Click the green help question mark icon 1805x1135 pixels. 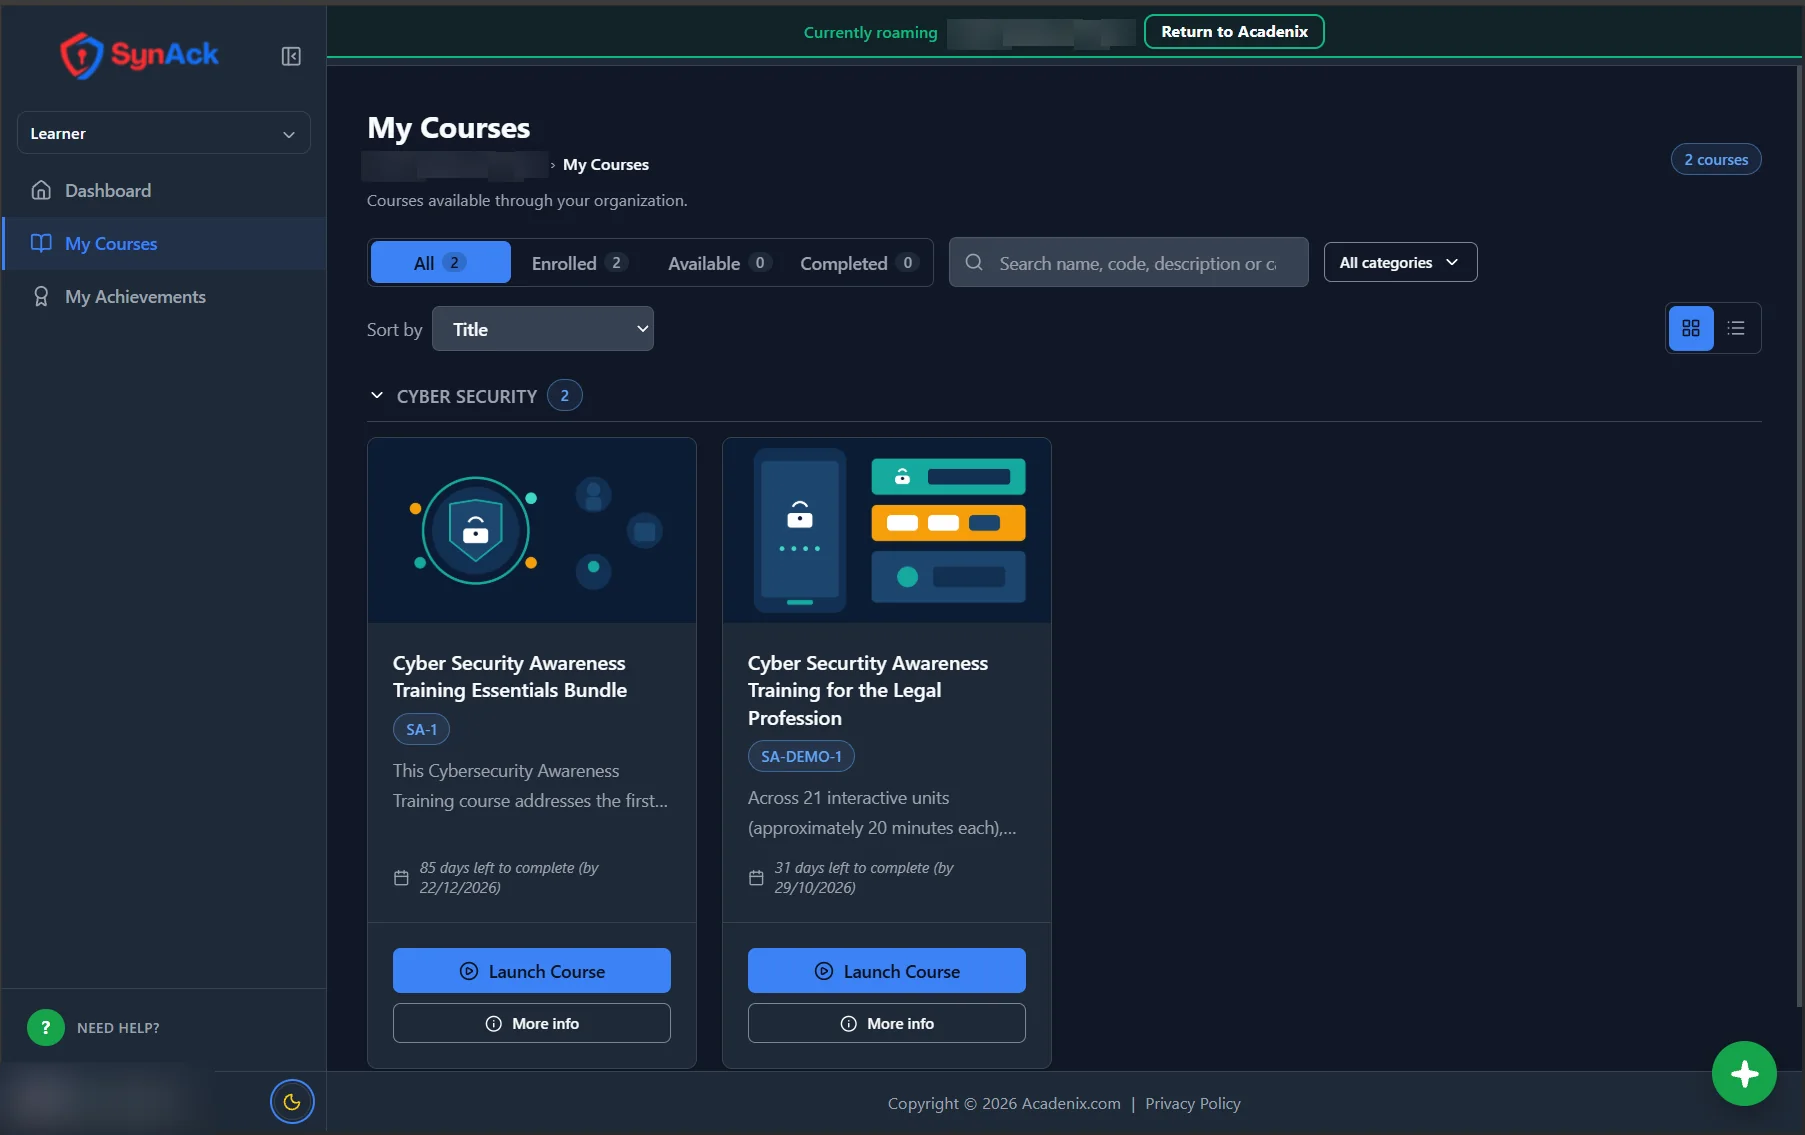pos(46,1027)
